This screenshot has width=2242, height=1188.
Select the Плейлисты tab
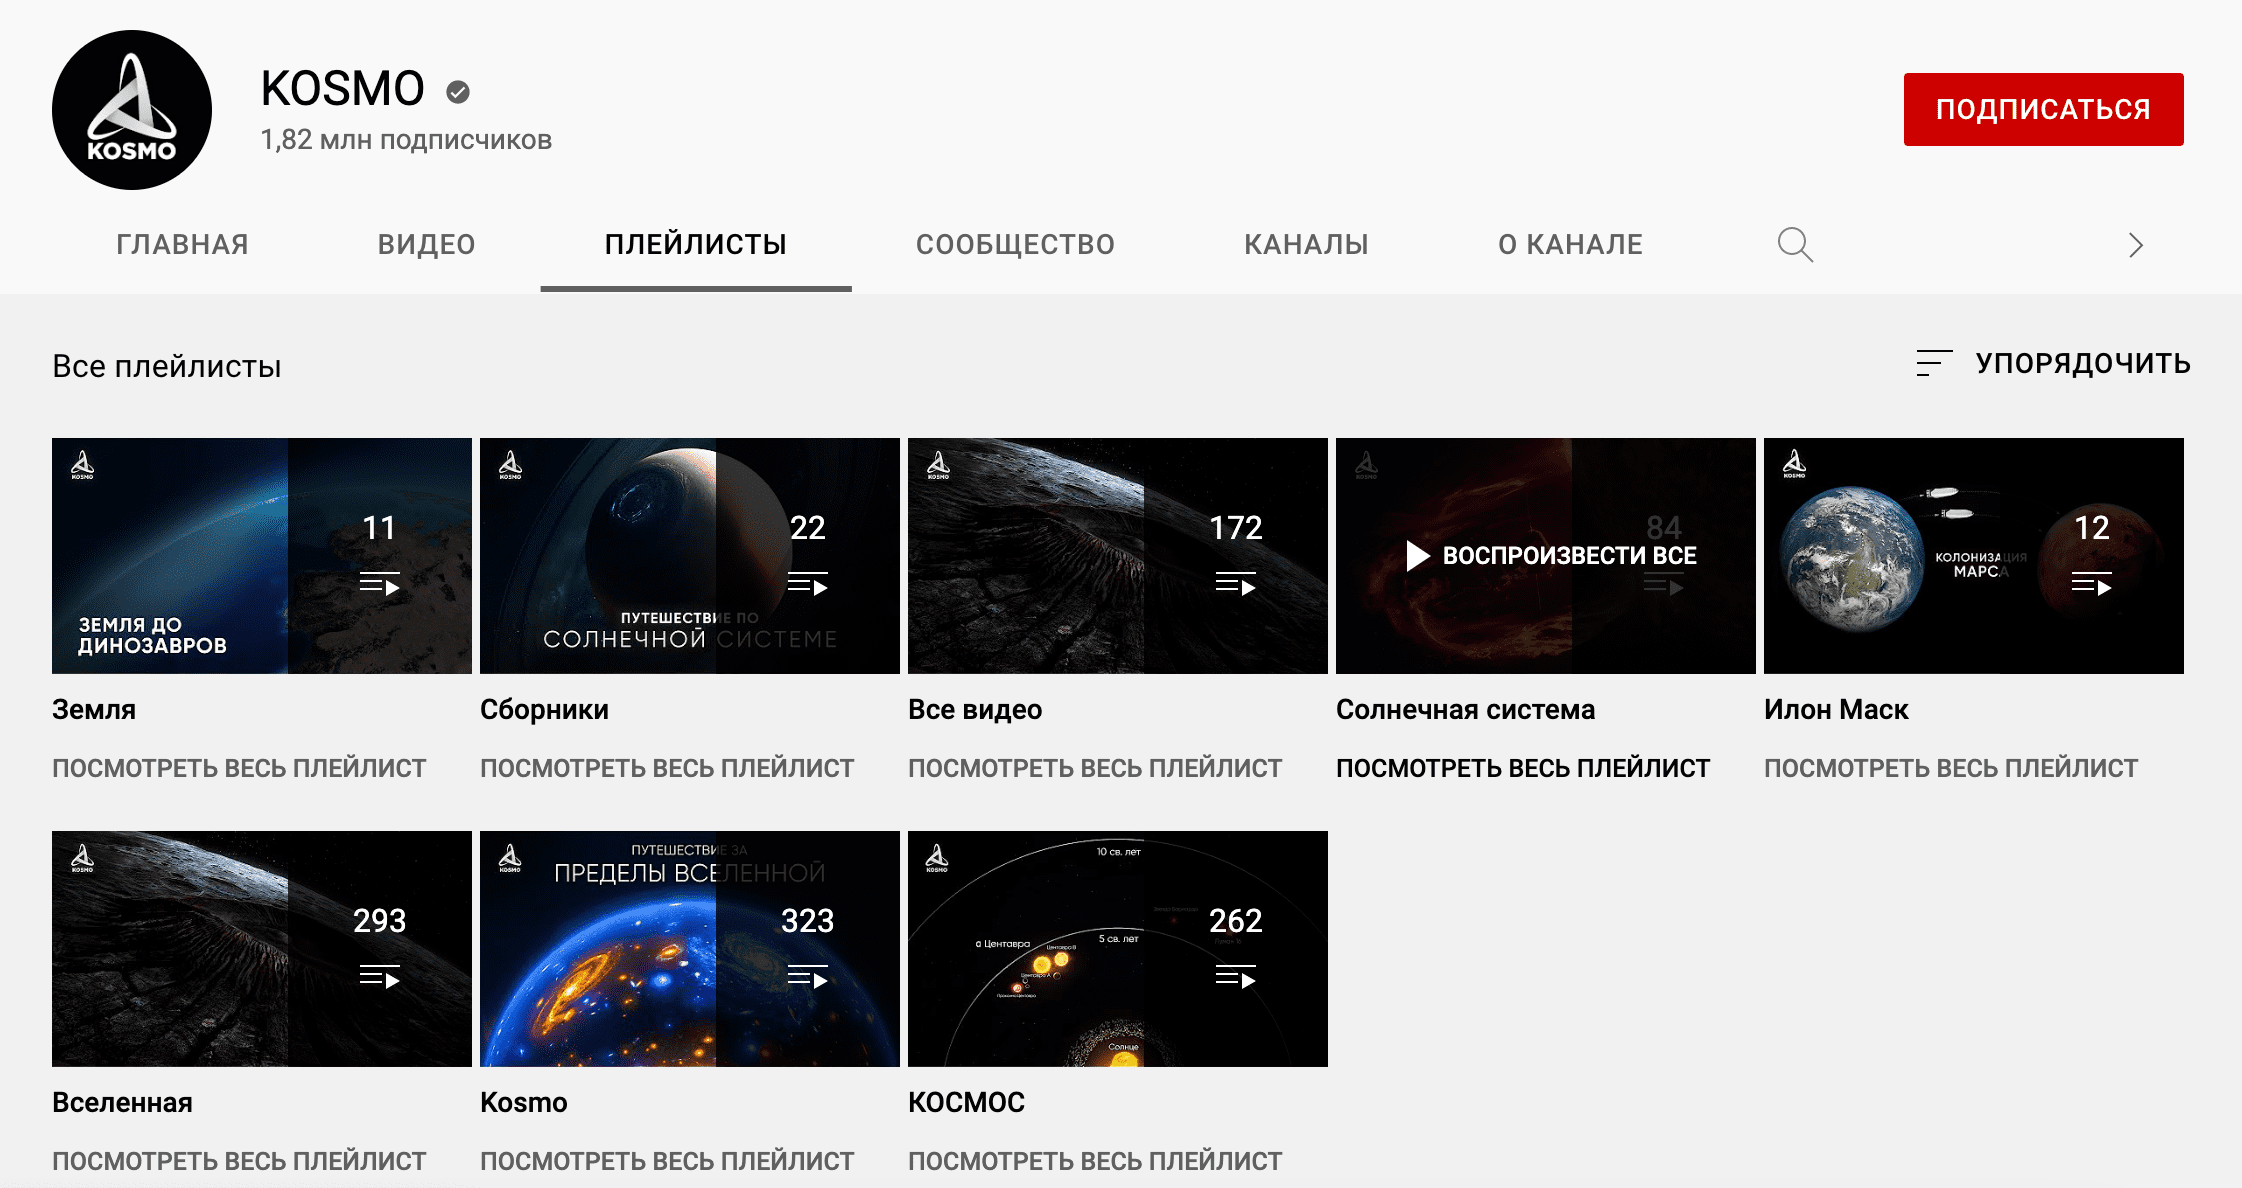(x=696, y=244)
